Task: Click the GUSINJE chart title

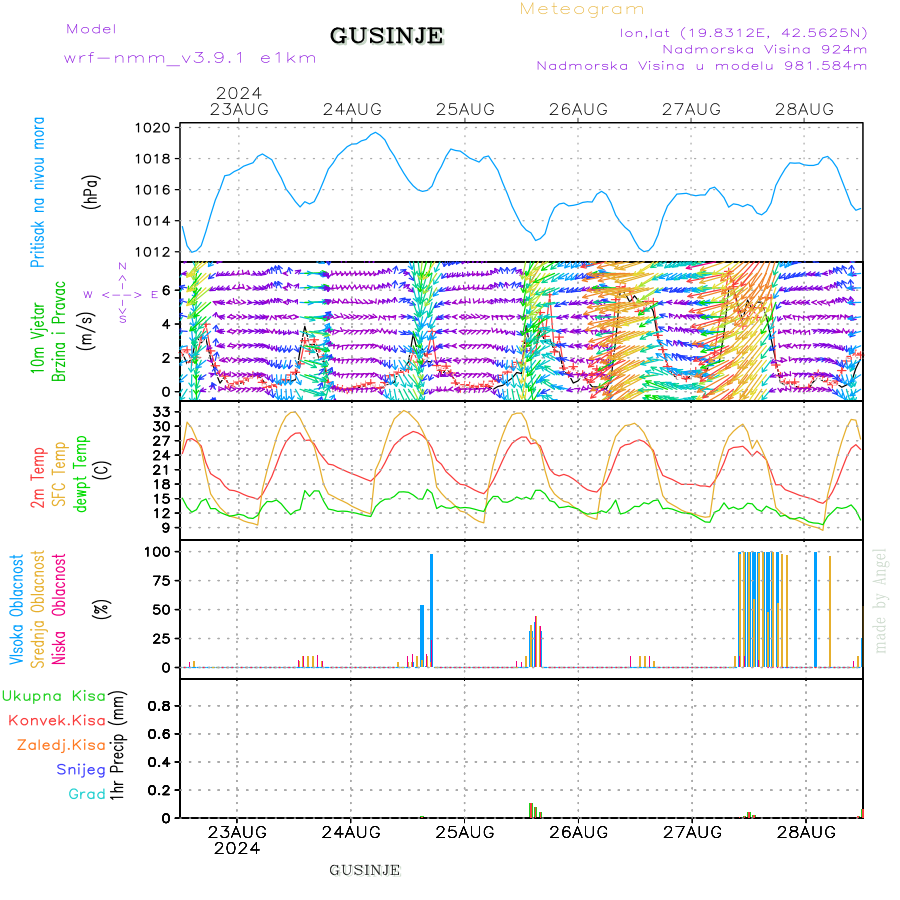Action: [386, 36]
